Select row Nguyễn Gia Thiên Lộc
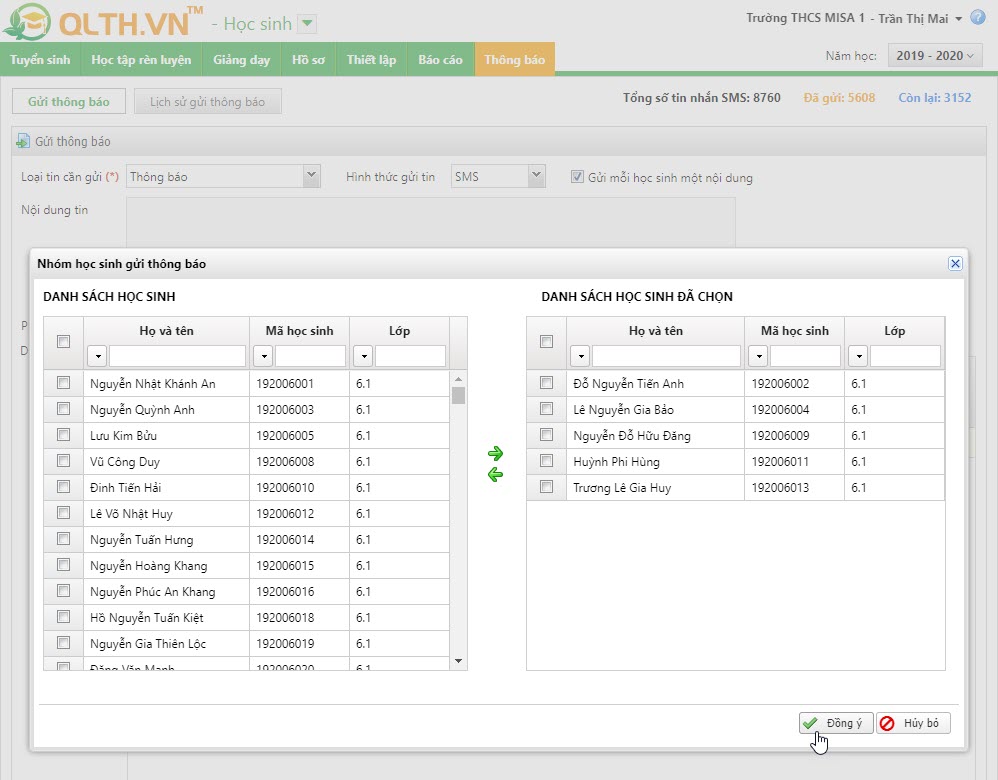This screenshot has width=998, height=780. [246, 643]
